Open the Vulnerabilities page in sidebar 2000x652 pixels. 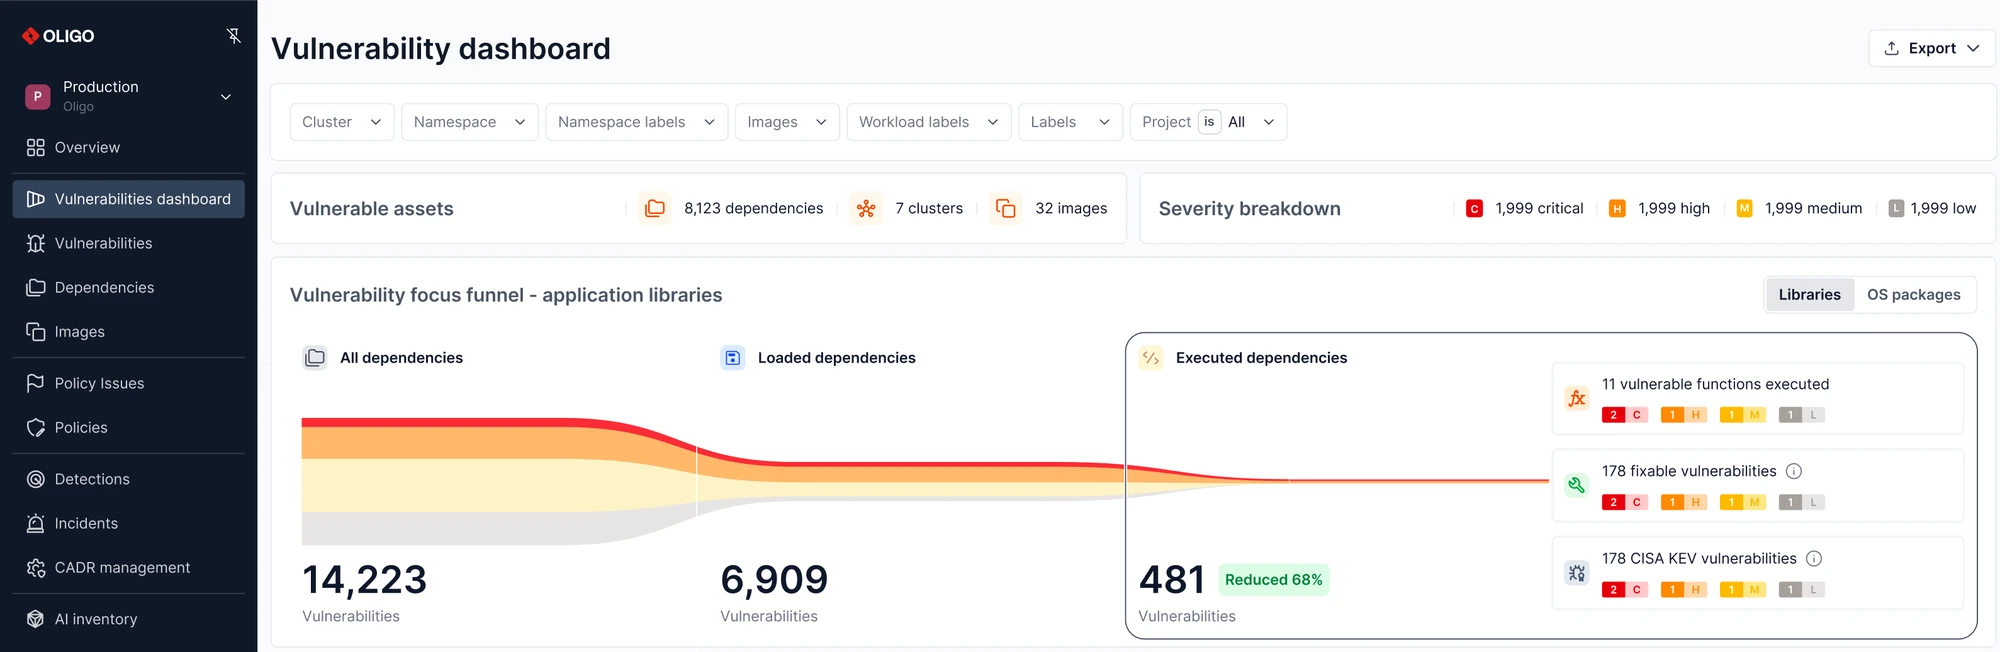[128, 243]
